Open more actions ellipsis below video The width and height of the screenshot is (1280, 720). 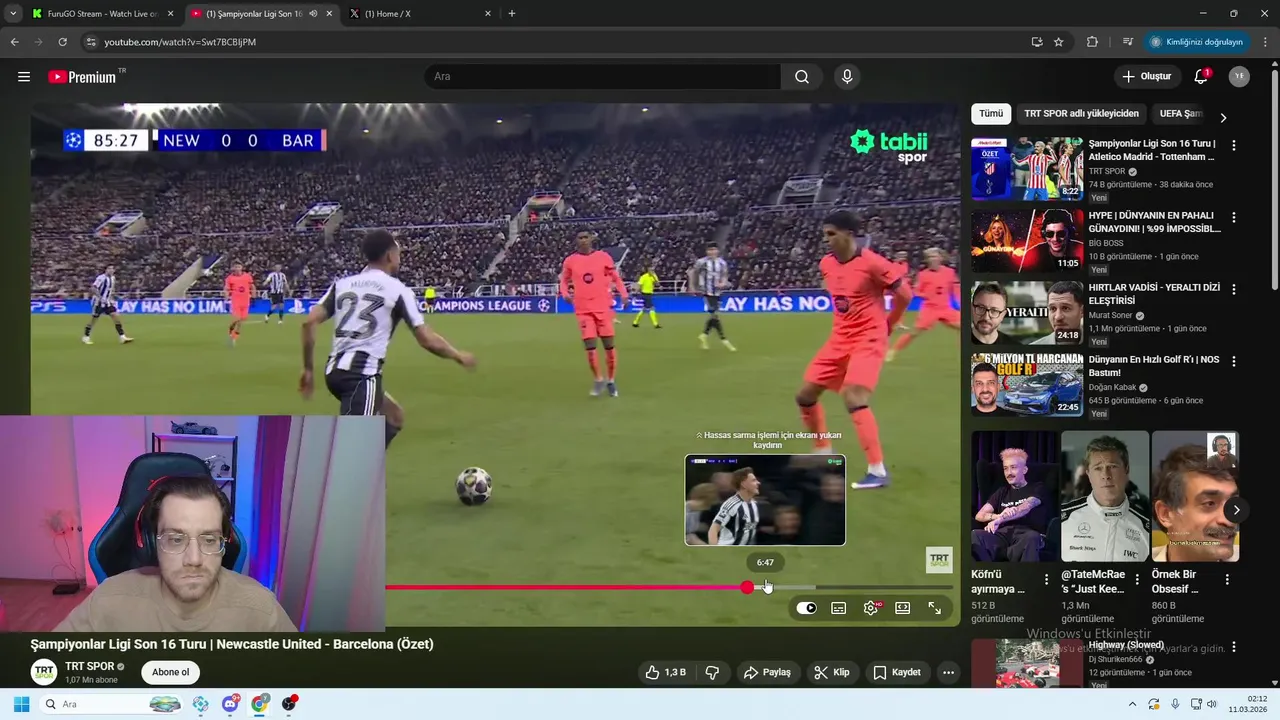pyautogui.click(x=948, y=672)
